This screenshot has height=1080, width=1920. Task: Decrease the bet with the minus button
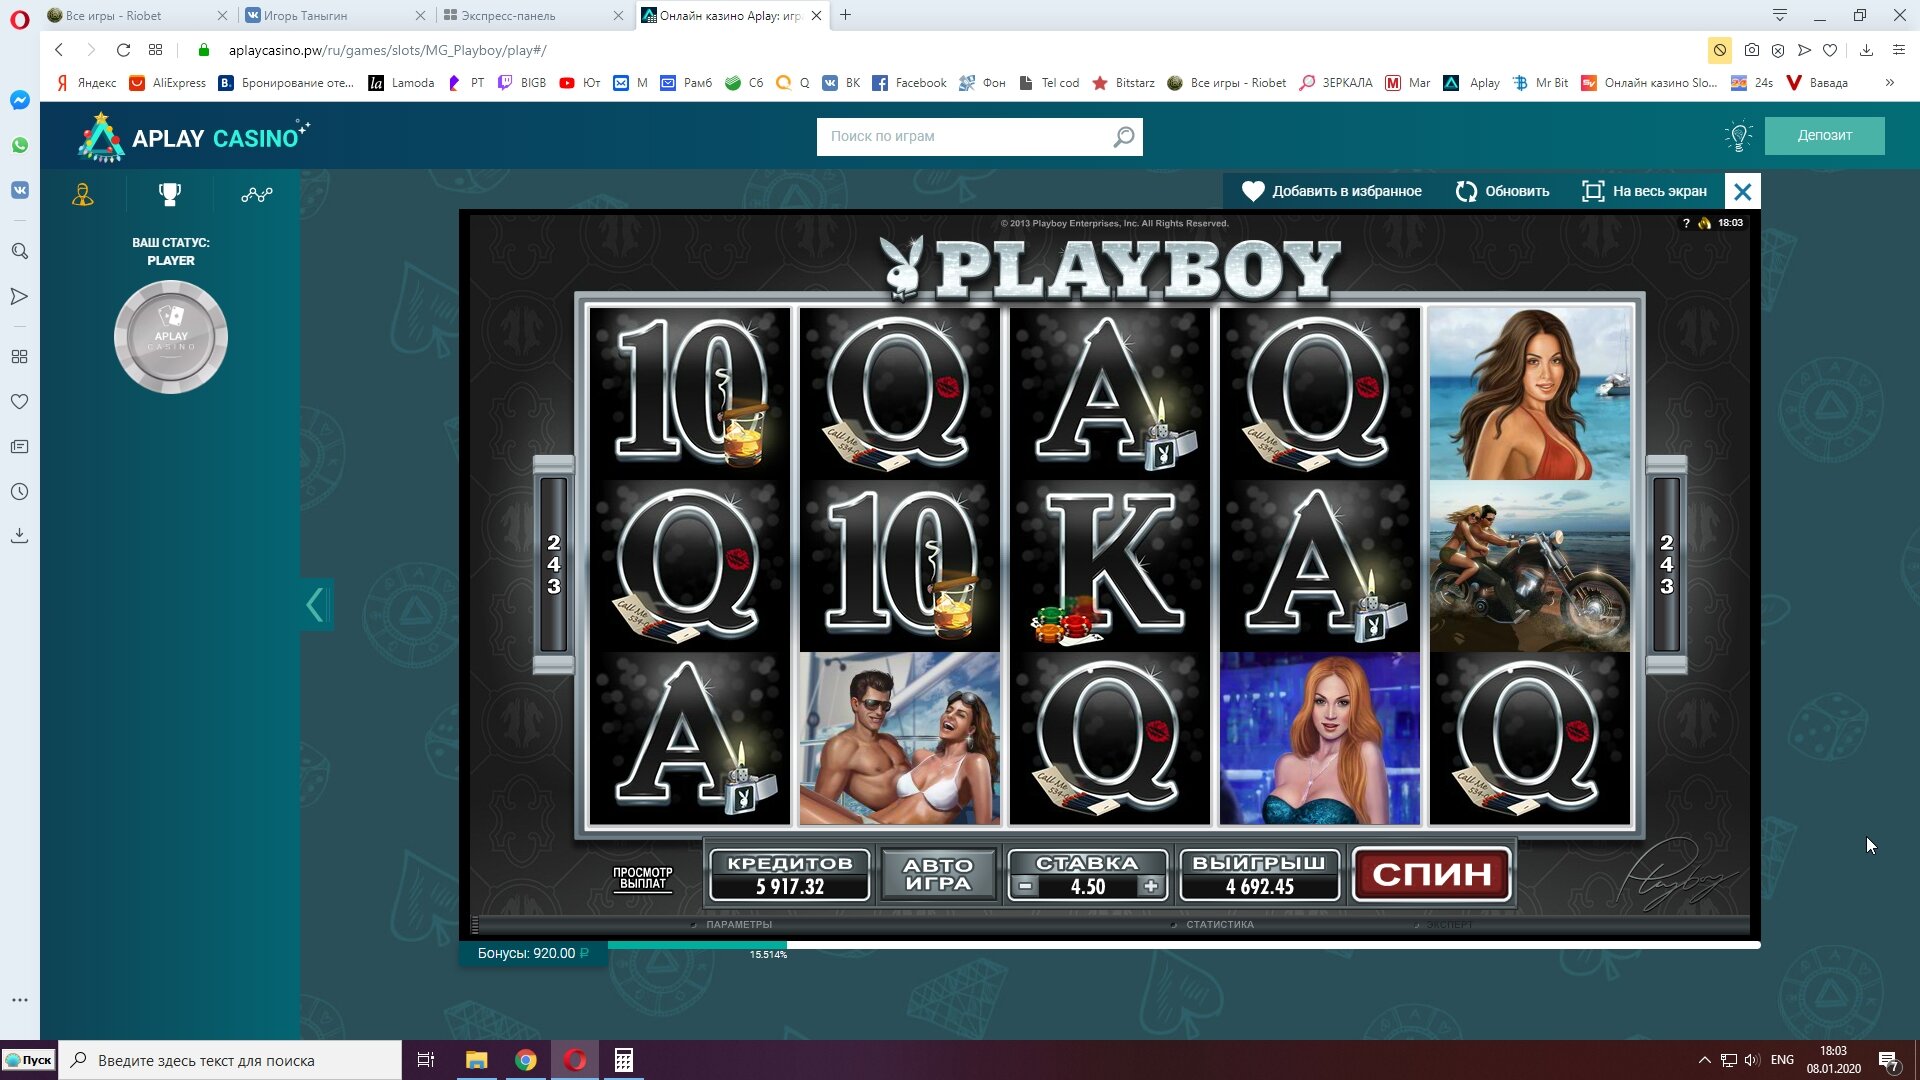pos(1025,887)
